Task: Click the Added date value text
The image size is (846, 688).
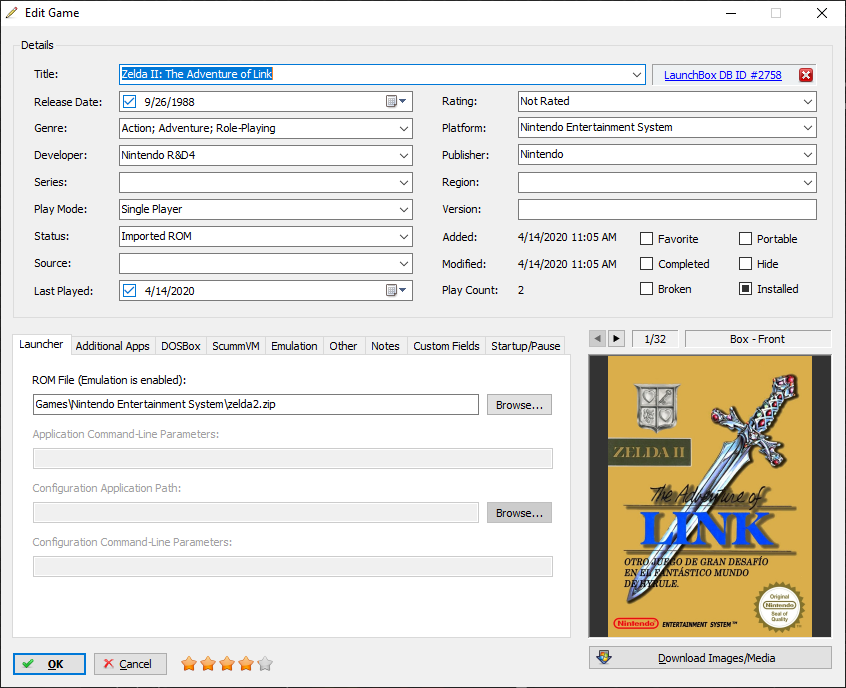Action: coord(567,237)
